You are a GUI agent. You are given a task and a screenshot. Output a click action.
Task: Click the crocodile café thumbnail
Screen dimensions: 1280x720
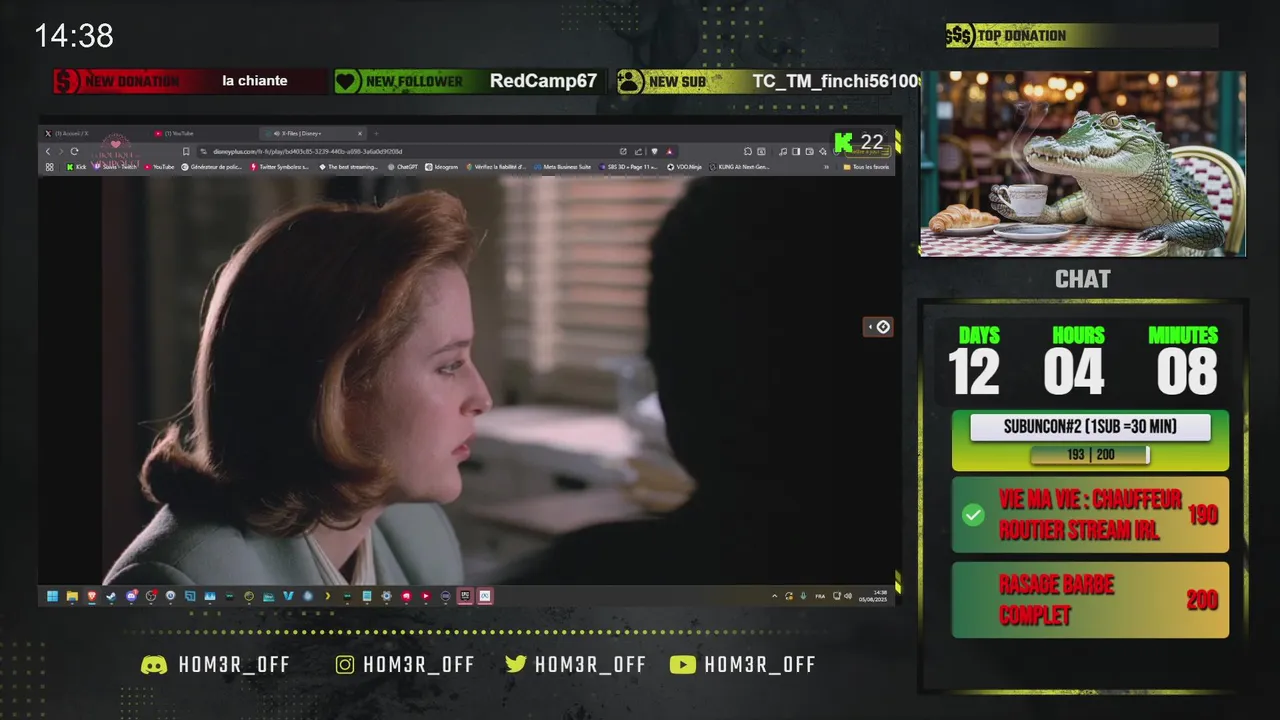1083,164
